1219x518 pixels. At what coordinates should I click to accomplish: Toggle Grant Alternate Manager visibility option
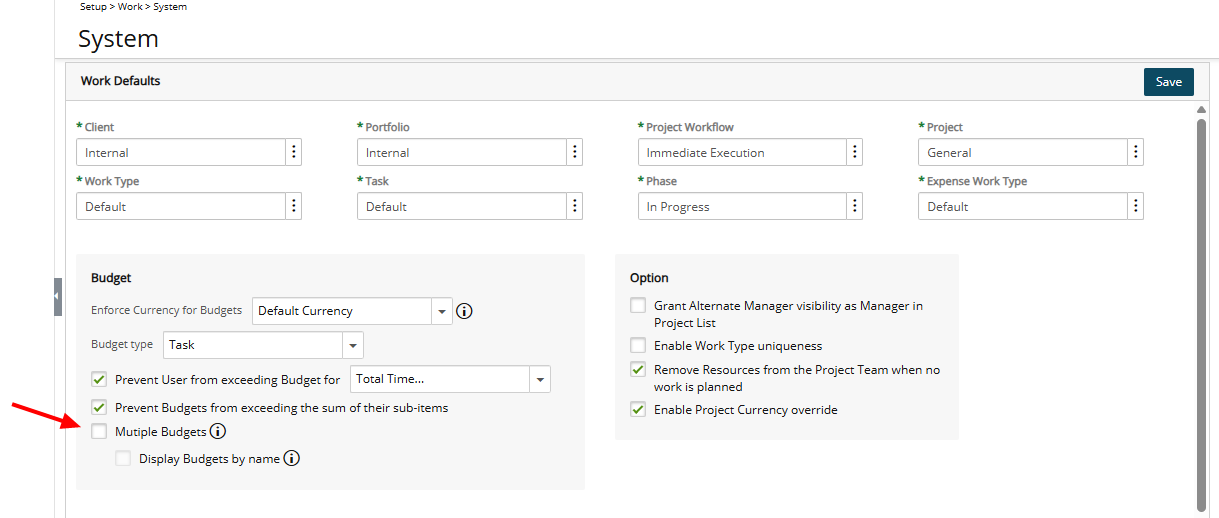click(x=638, y=306)
